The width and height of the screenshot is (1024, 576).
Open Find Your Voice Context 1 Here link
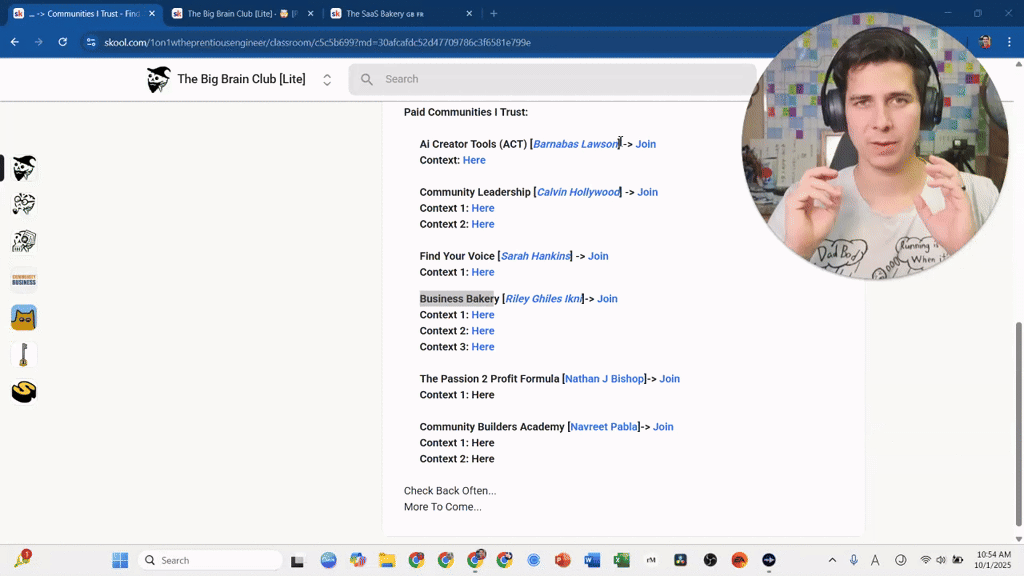point(483,272)
